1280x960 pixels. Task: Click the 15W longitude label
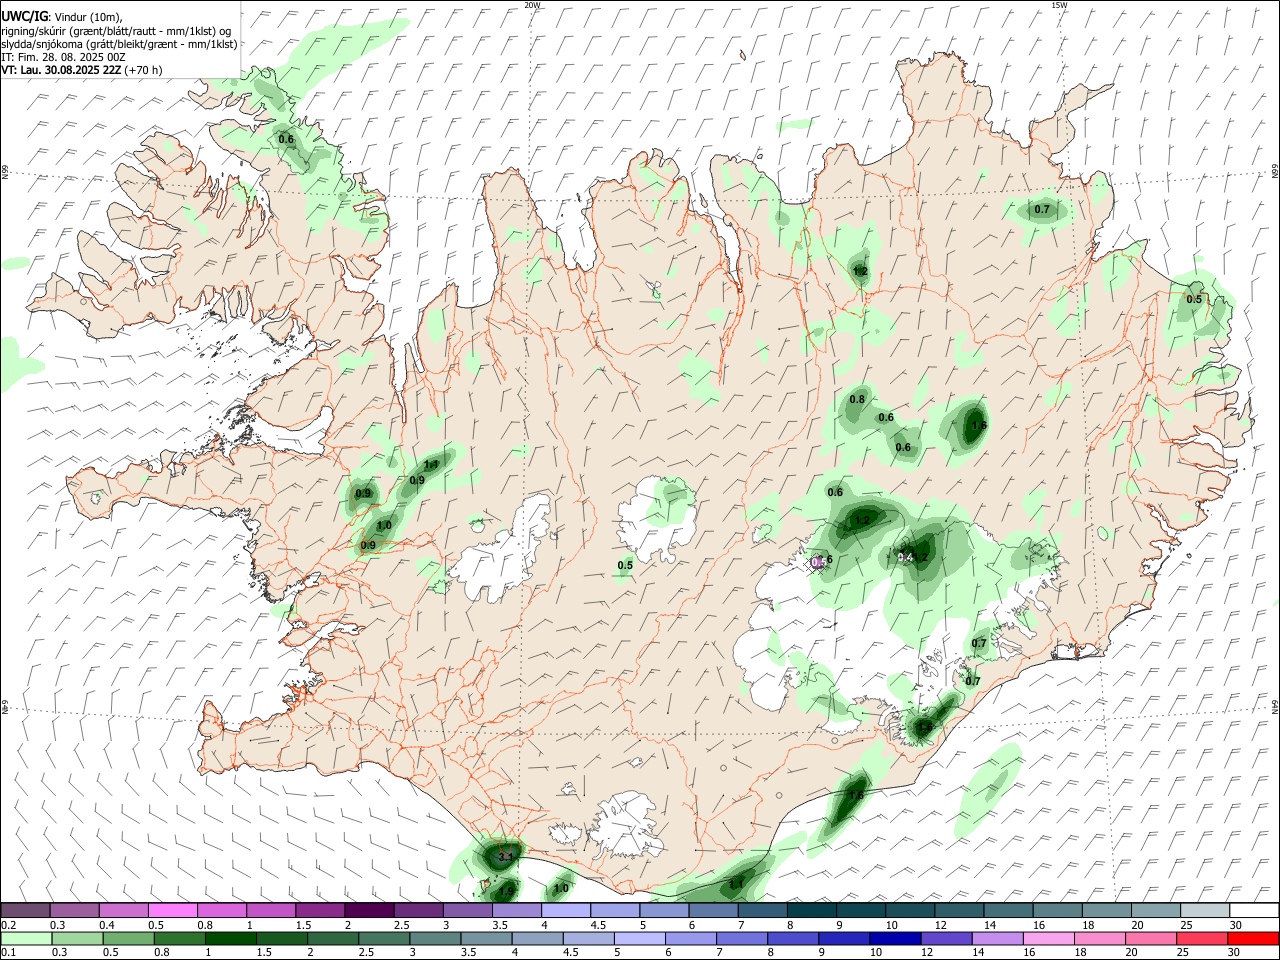[1059, 5]
